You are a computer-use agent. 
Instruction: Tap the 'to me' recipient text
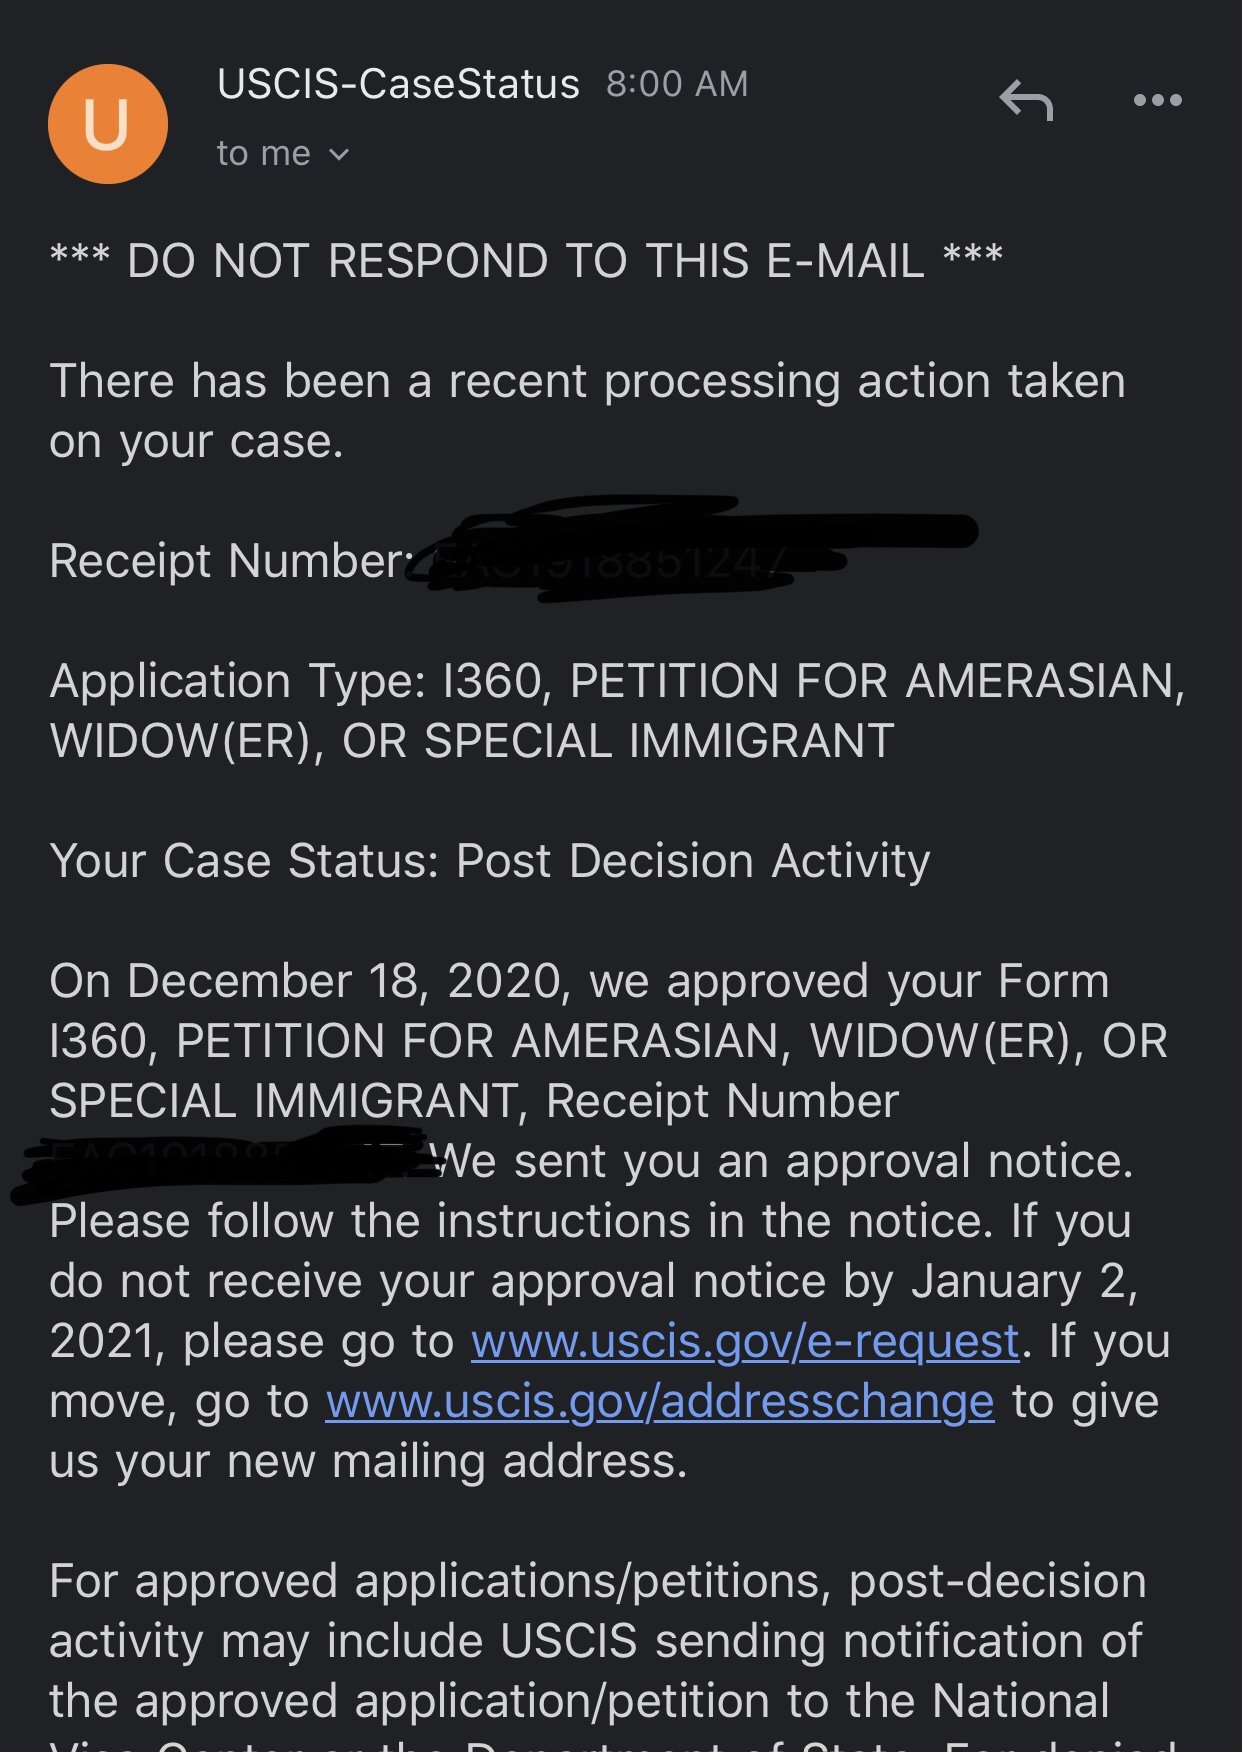(264, 153)
